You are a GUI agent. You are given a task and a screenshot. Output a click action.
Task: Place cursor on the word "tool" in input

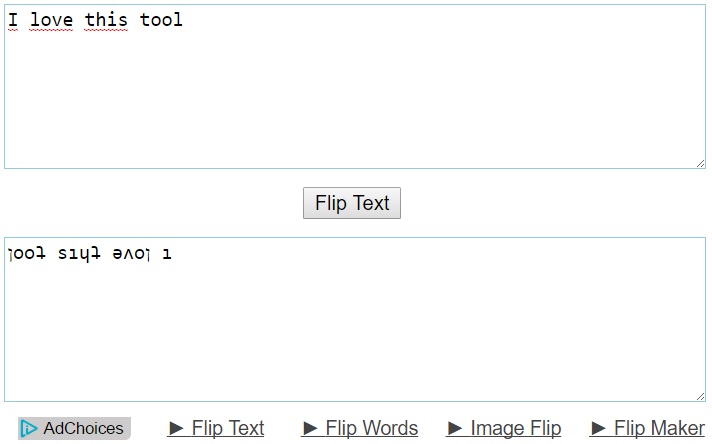pyautogui.click(x=161, y=20)
